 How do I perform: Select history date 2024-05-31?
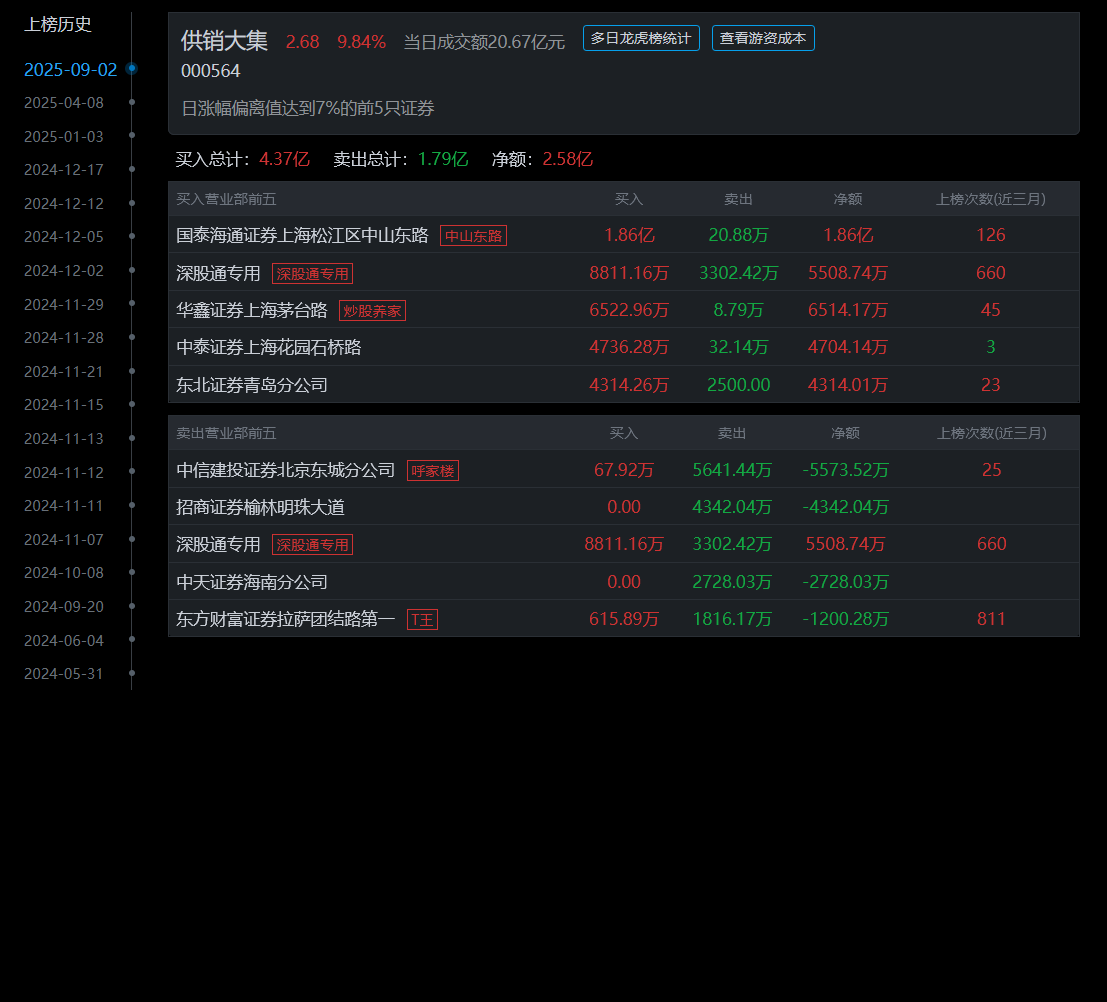coord(64,674)
